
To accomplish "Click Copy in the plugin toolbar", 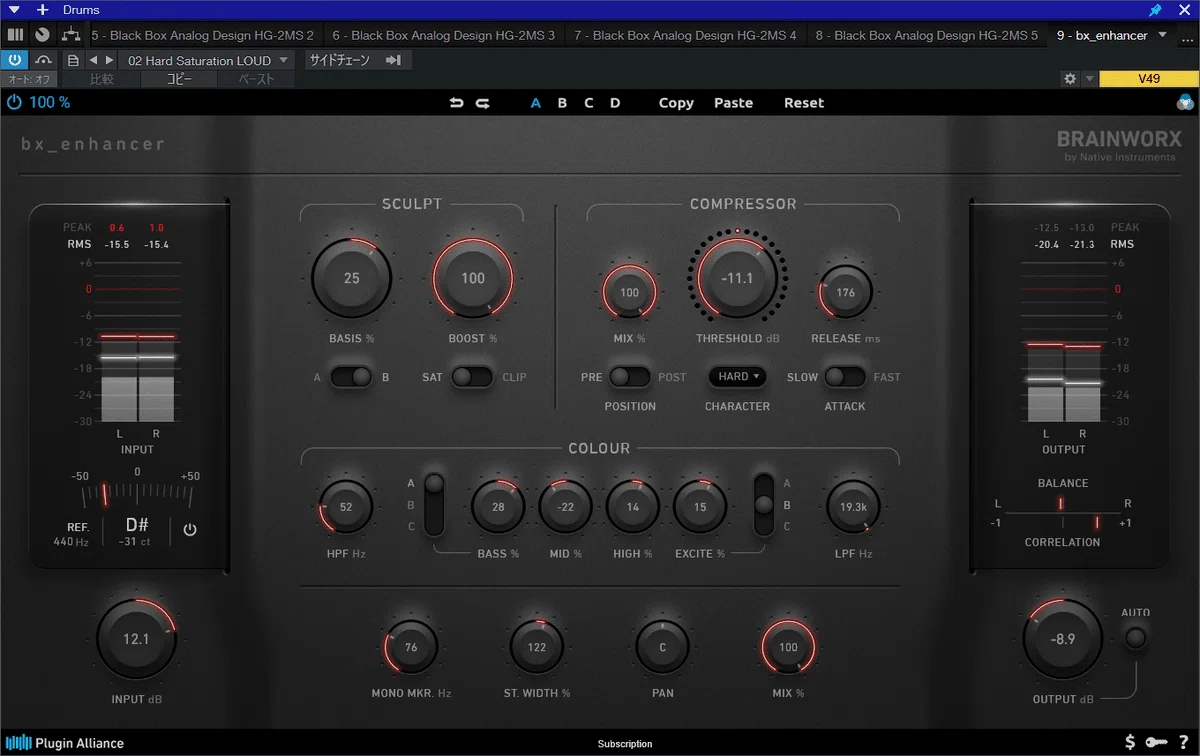I will point(676,102).
